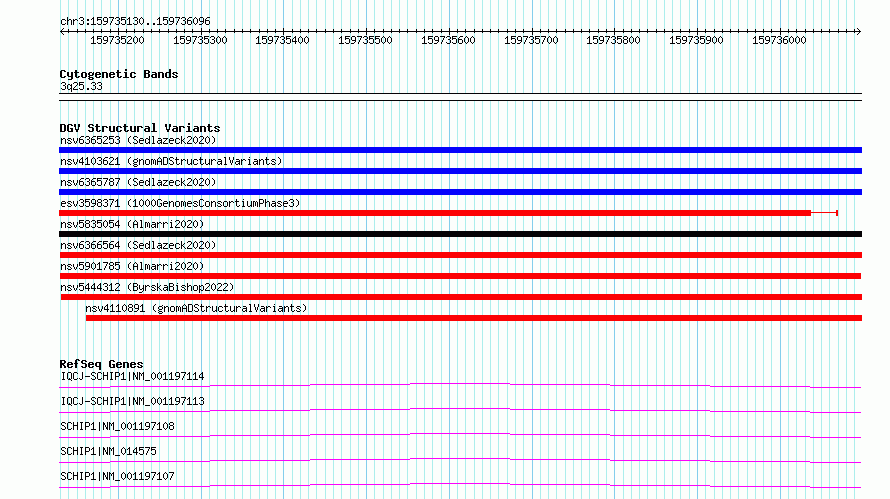This screenshot has height=499, width=890.
Task: Open variant nsv4110891 (gnomADStructuralVariants) label
Action: (x=196, y=308)
